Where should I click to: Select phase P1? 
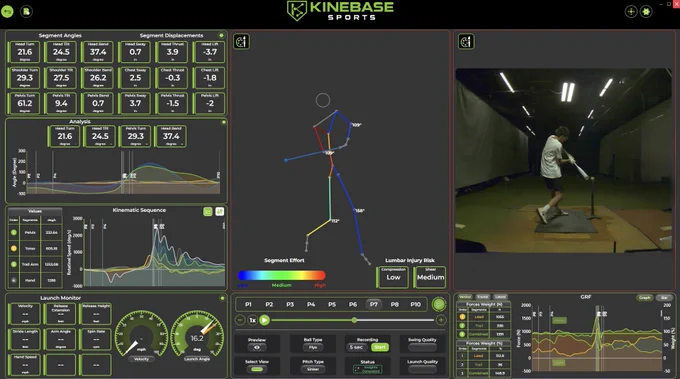coord(248,304)
